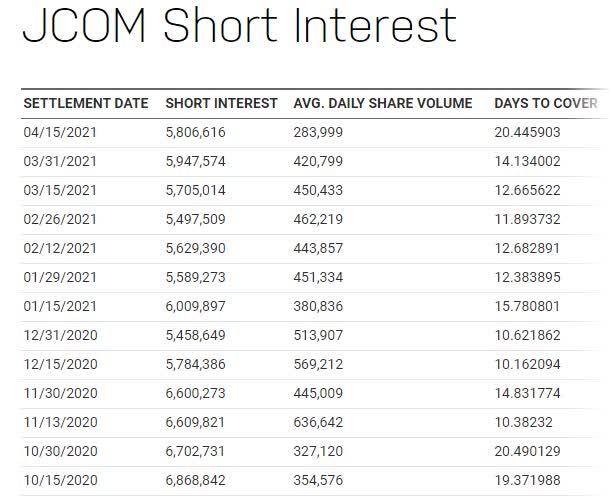
Task: Click the days to cover value 20.490129
Action: coord(527,451)
